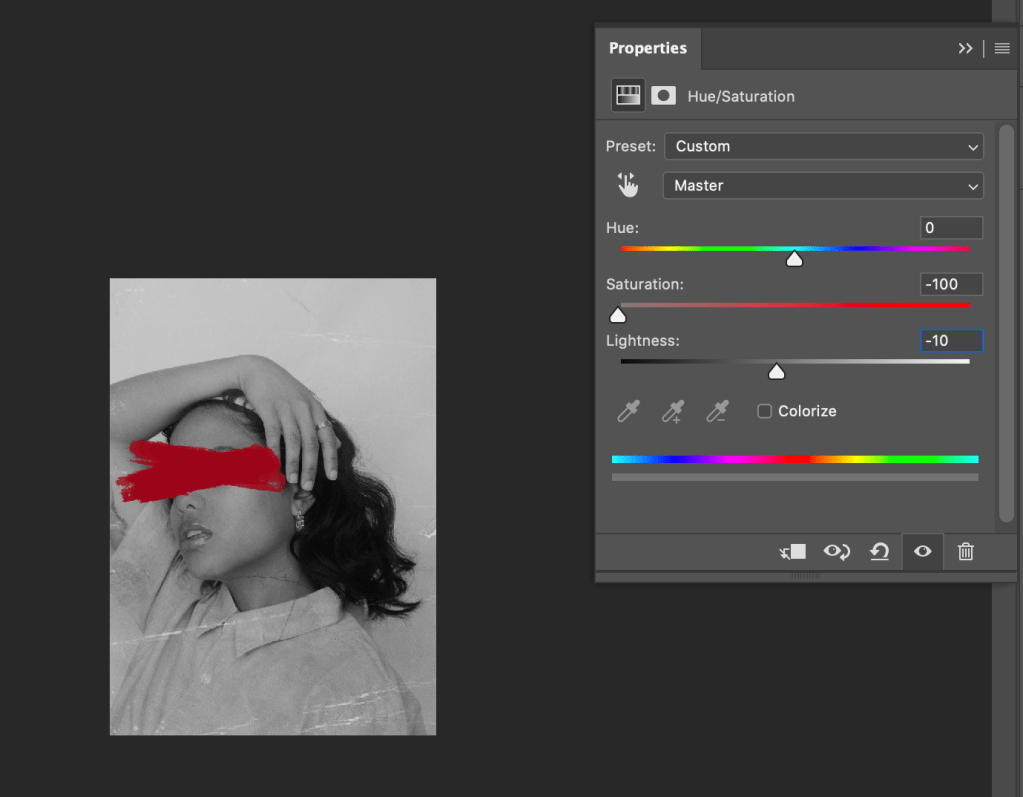Click the Saturation value field
Viewport: 1023px width, 797px height.
tap(951, 284)
